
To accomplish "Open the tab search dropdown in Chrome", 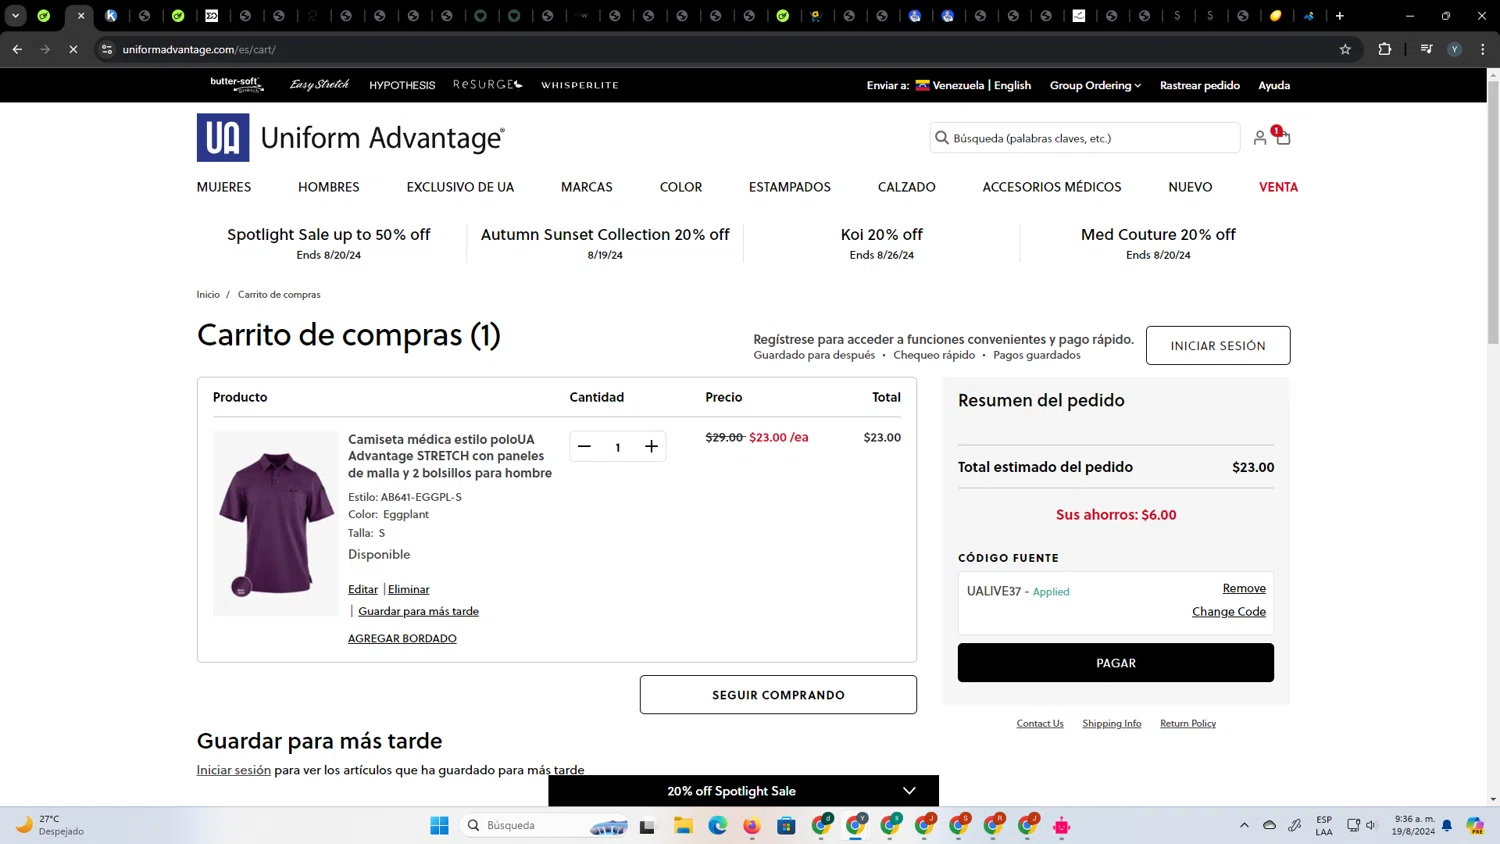I will pyautogui.click(x=16, y=16).
